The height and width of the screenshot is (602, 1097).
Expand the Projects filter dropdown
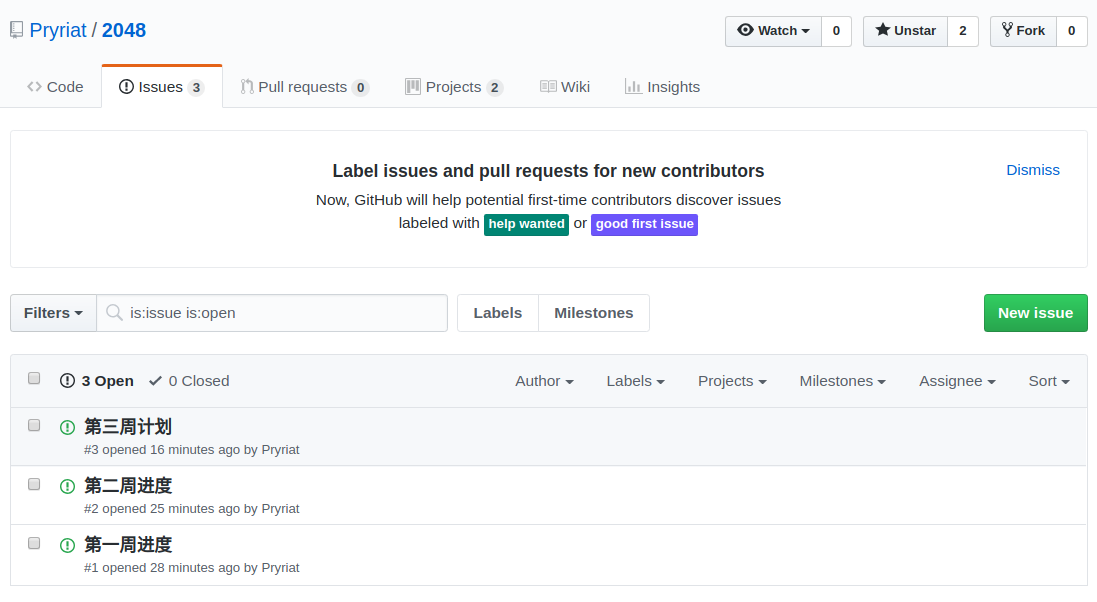coord(732,381)
